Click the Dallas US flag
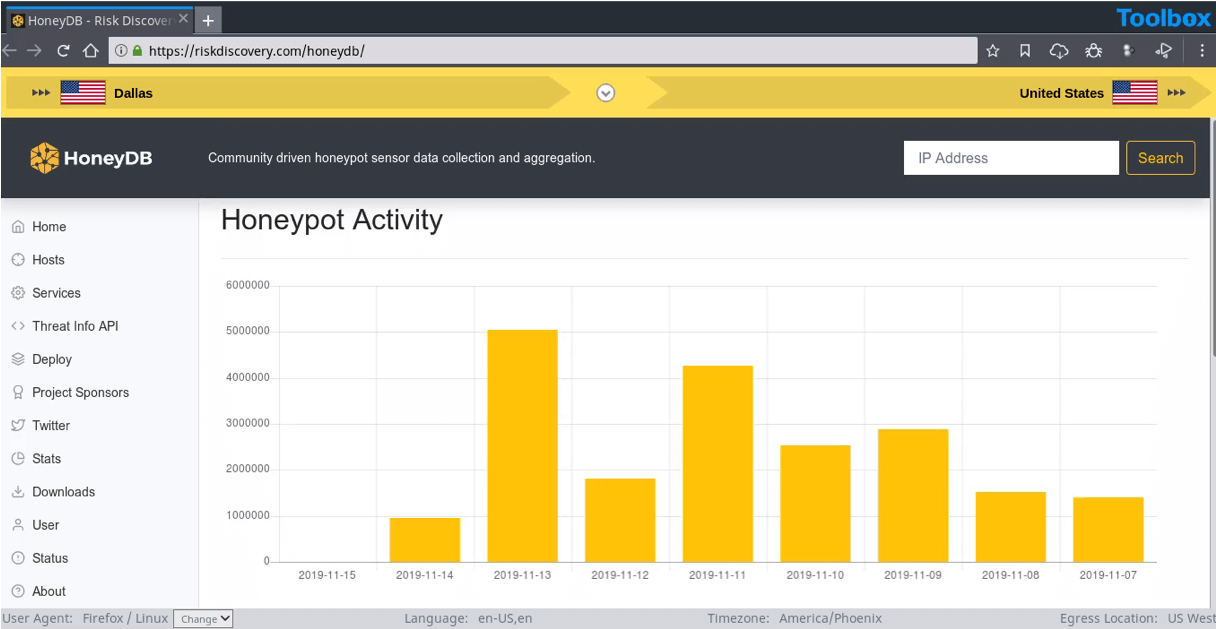Image resolution: width=1216 pixels, height=629 pixels. [83, 93]
